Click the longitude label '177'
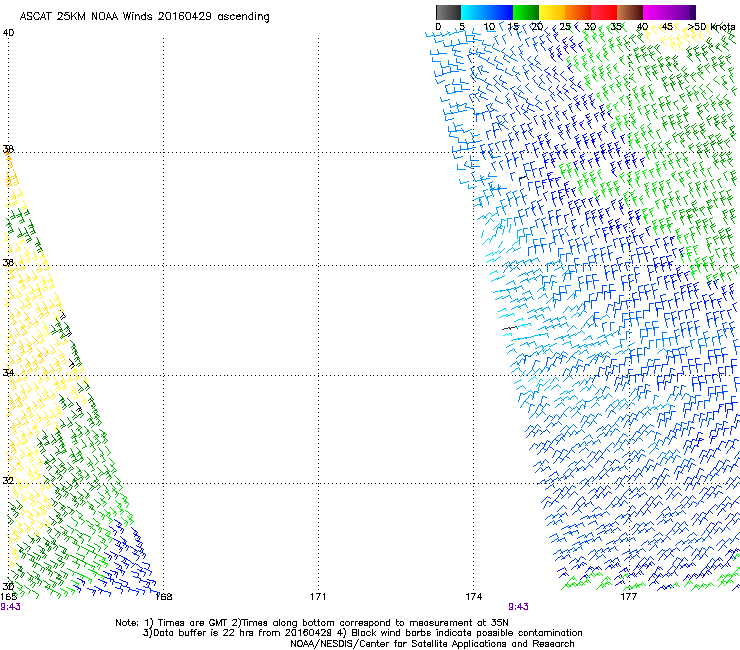This screenshot has width=740, height=650. point(629,597)
